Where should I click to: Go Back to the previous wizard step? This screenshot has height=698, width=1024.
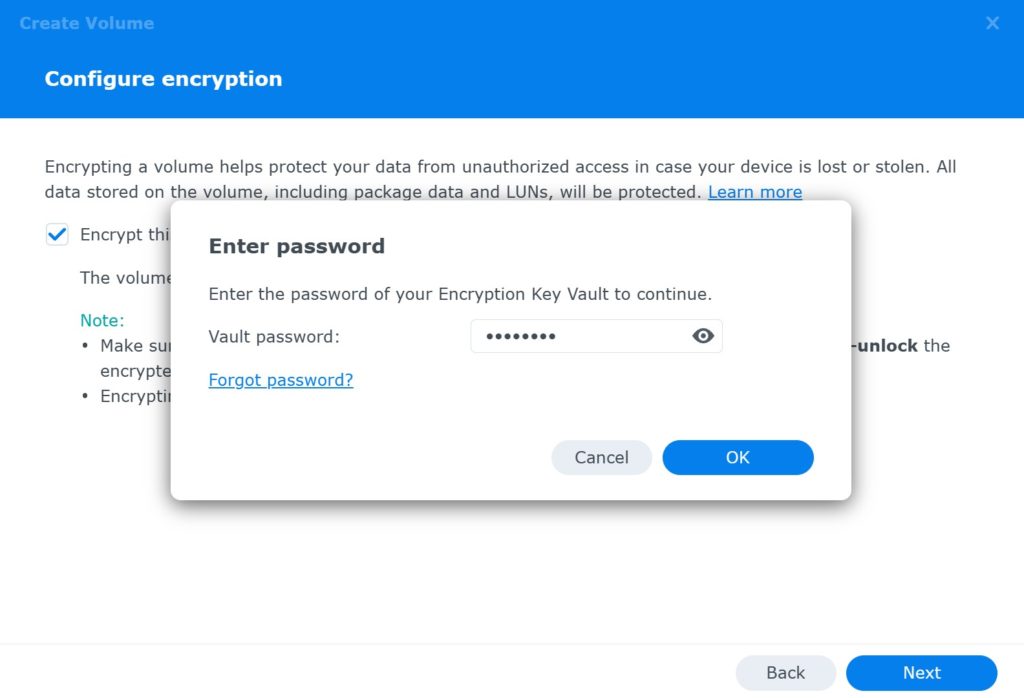(x=785, y=673)
